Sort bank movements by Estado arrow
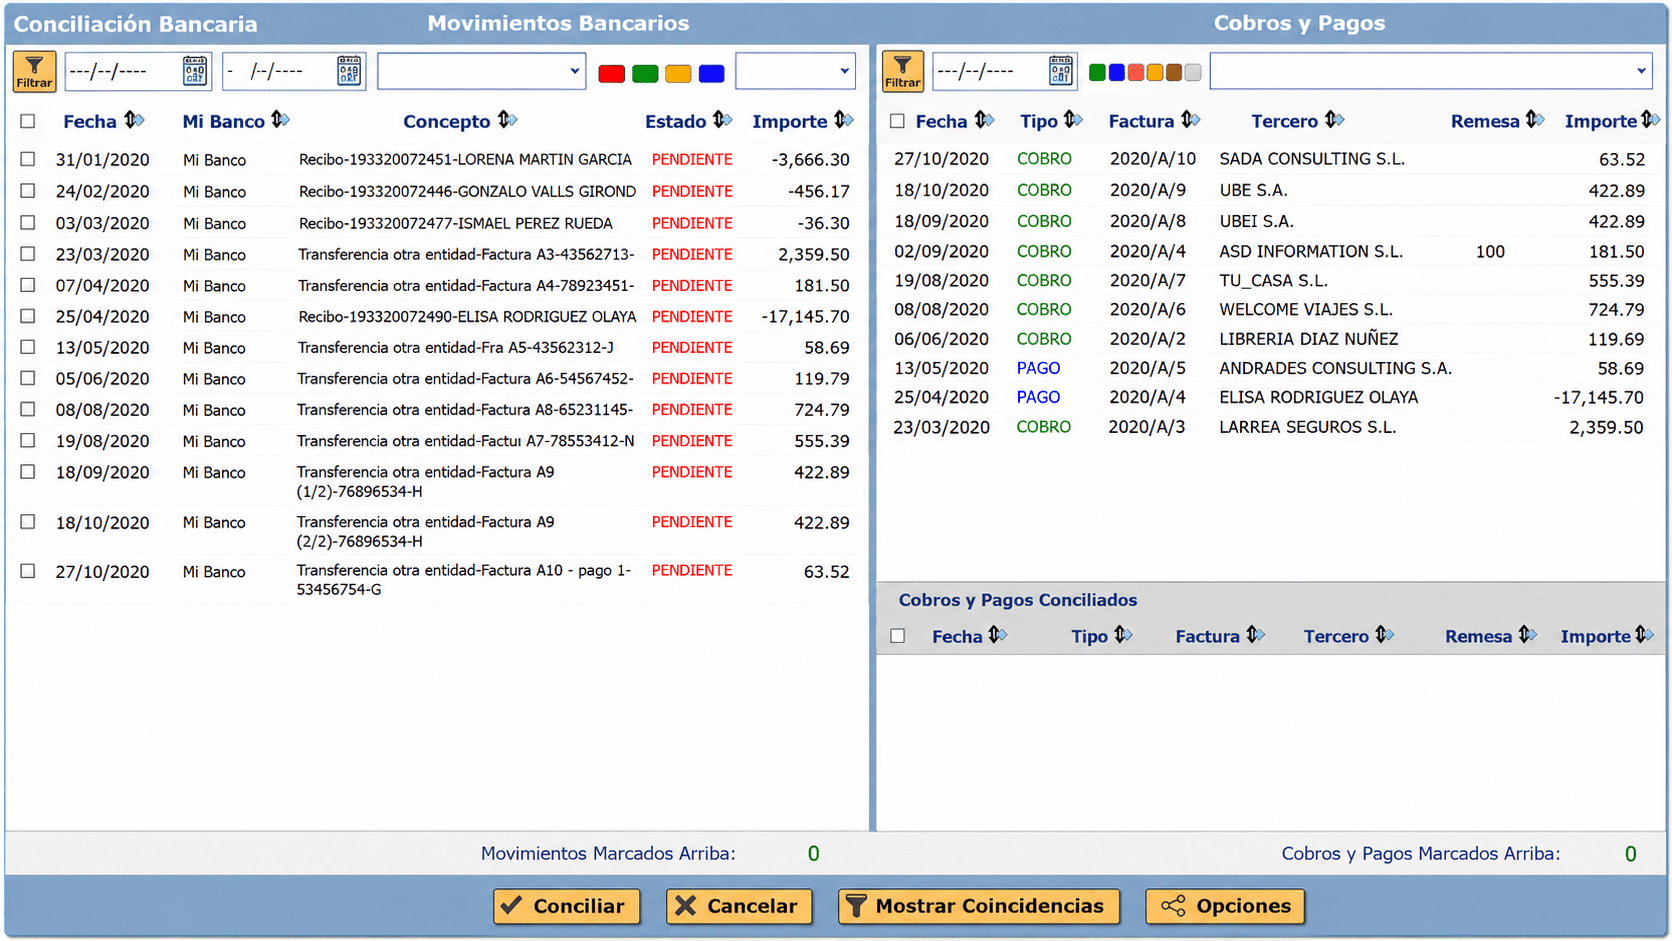This screenshot has width=1672, height=941. tap(722, 121)
